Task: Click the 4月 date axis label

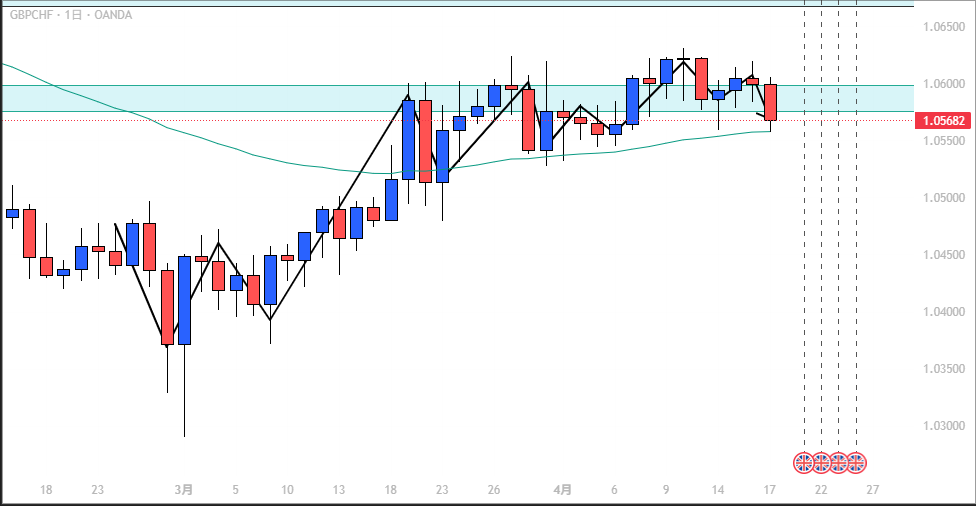Action: 563,490
